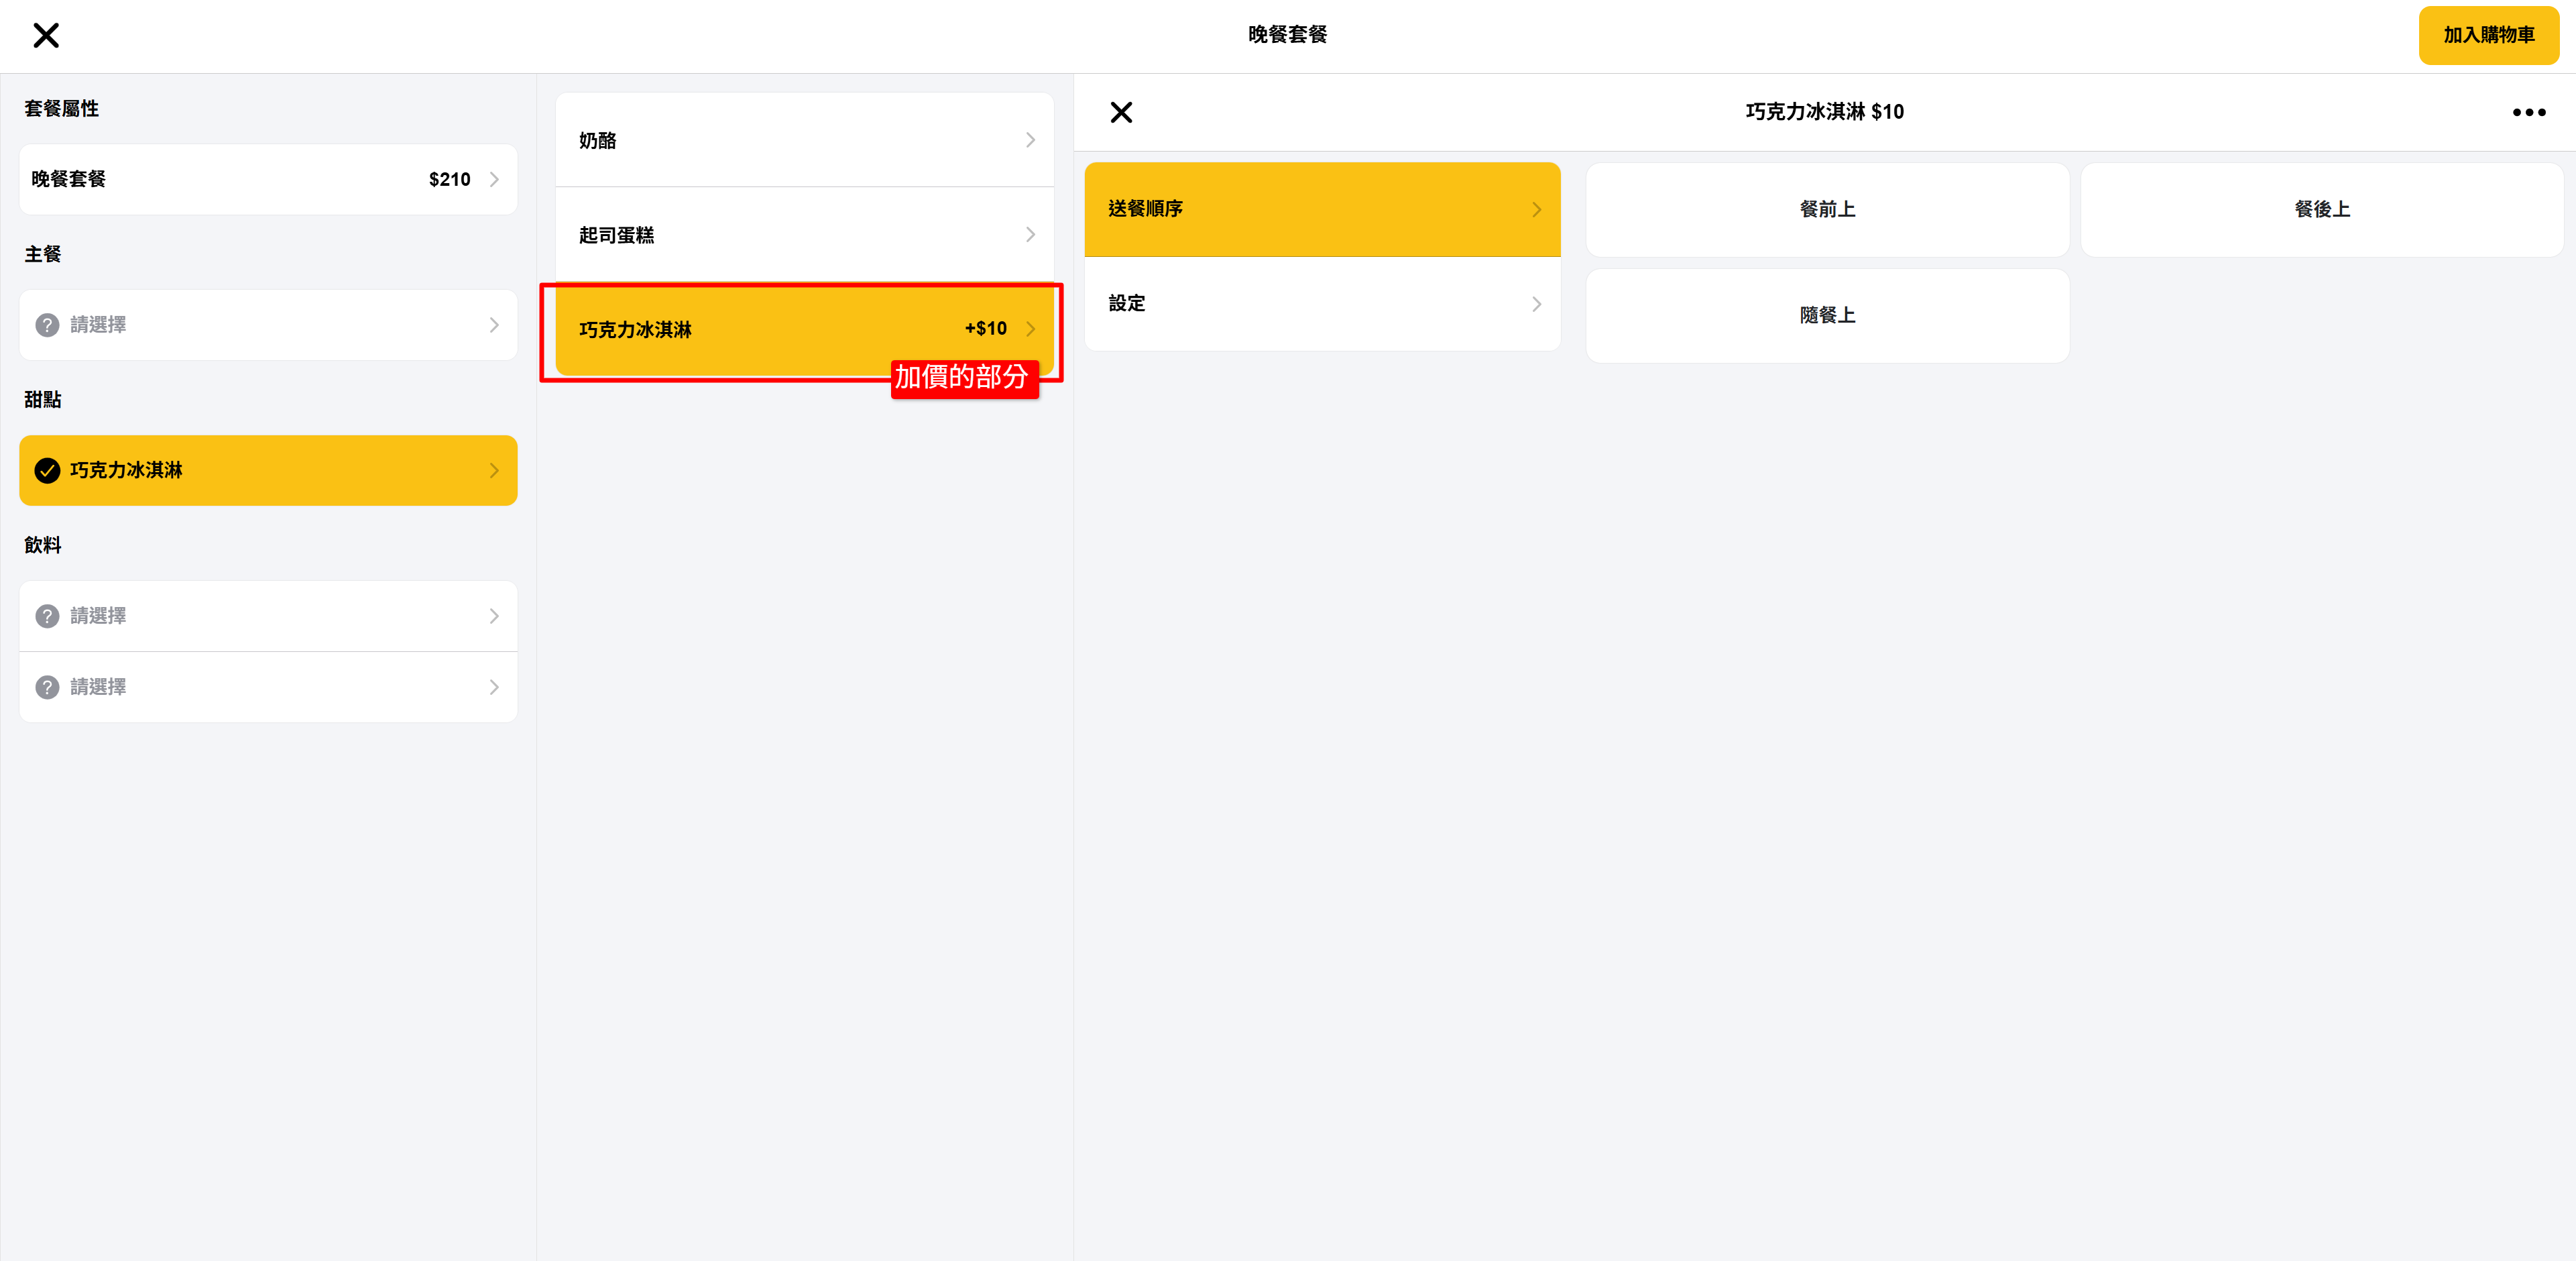Close the 巧克力冰淇淋 options panel
The height and width of the screenshot is (1261, 2576).
pos(1121,112)
